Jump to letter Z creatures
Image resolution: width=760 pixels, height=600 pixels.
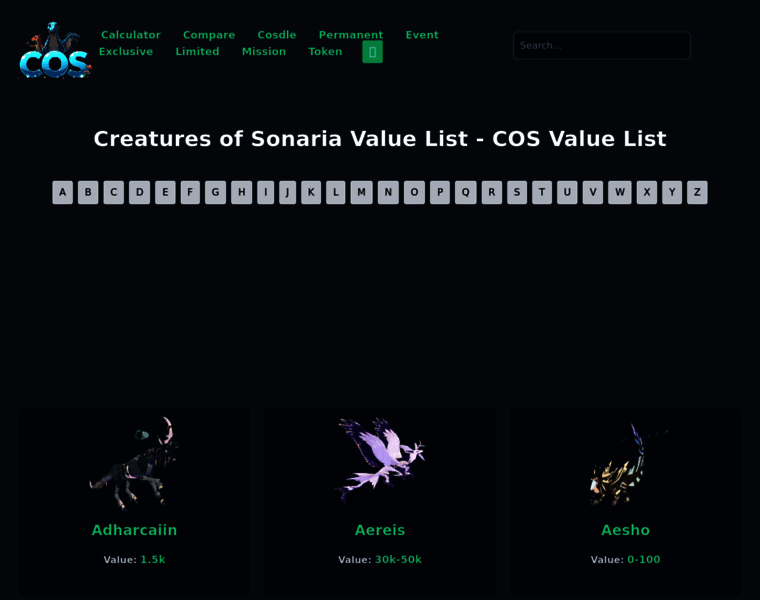(x=697, y=192)
